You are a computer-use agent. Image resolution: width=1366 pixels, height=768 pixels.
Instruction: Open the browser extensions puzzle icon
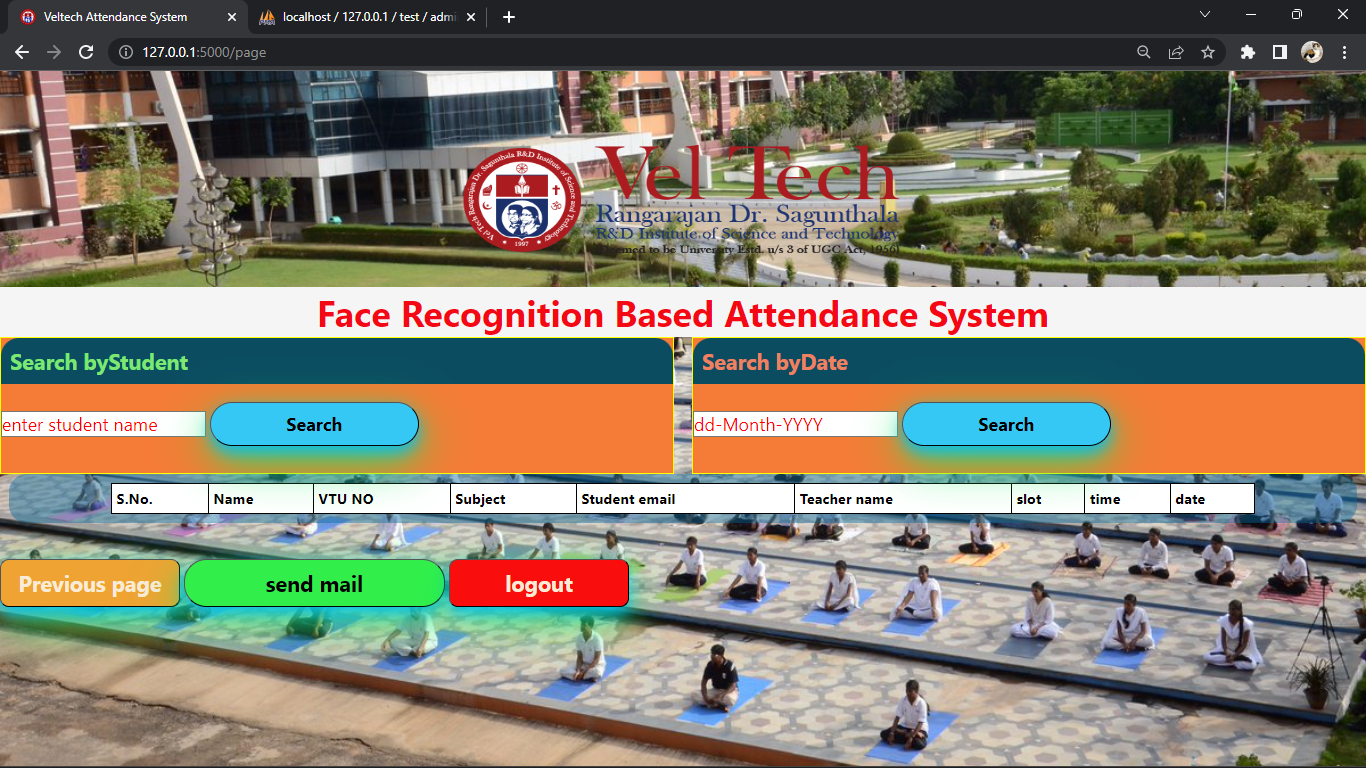coord(1247,51)
